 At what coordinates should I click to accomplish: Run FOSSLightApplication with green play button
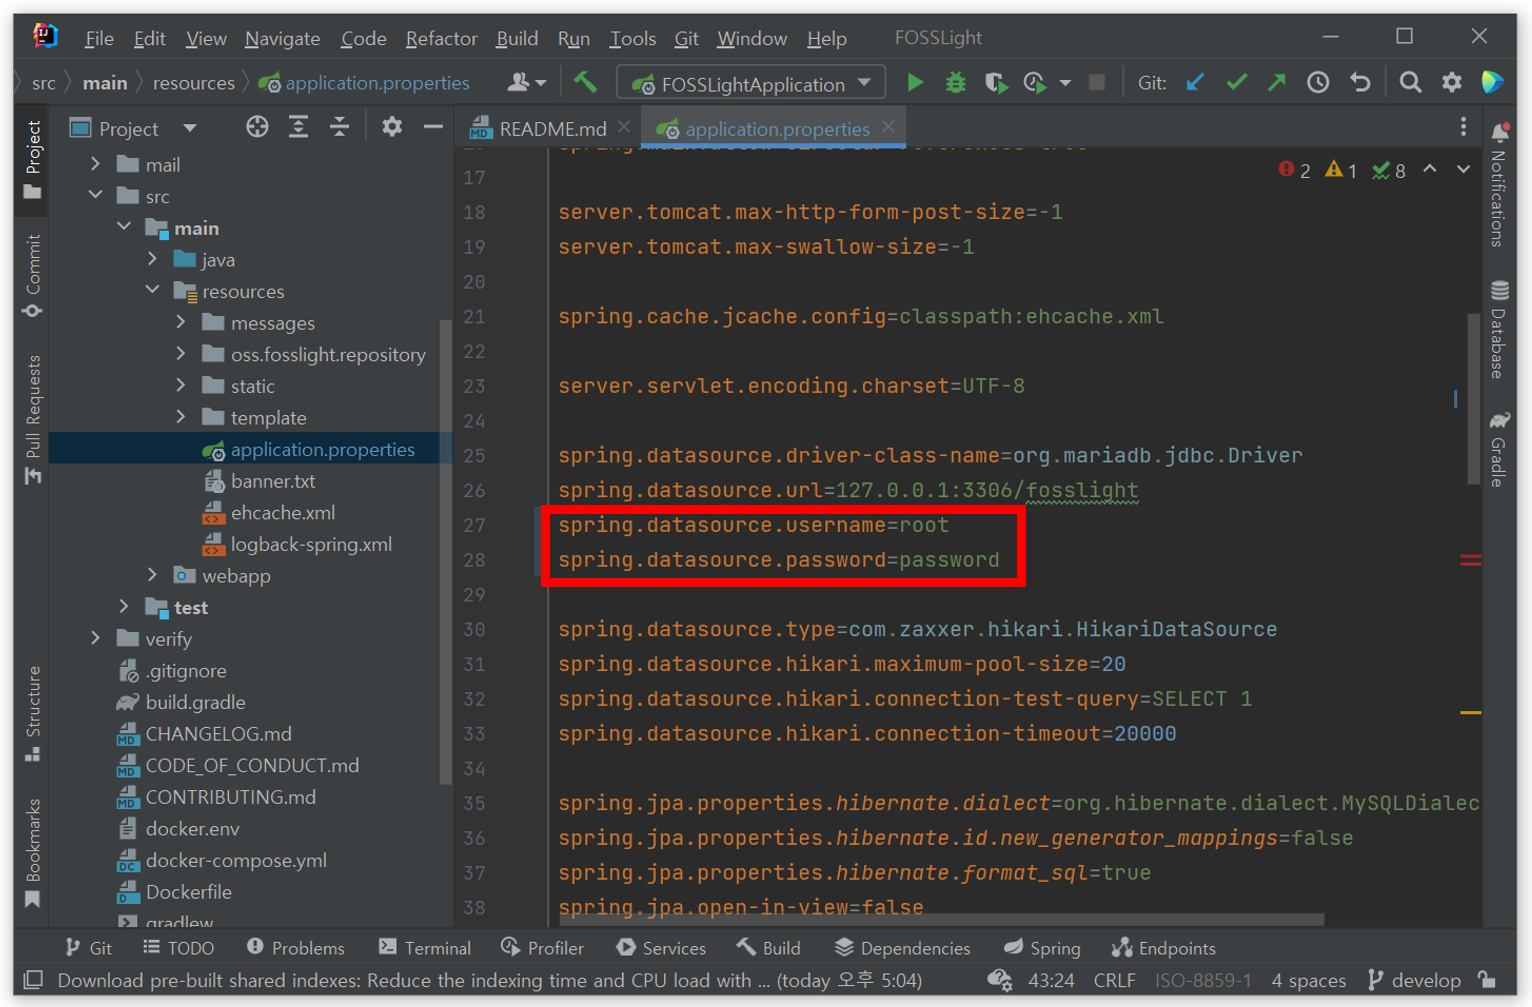click(914, 83)
